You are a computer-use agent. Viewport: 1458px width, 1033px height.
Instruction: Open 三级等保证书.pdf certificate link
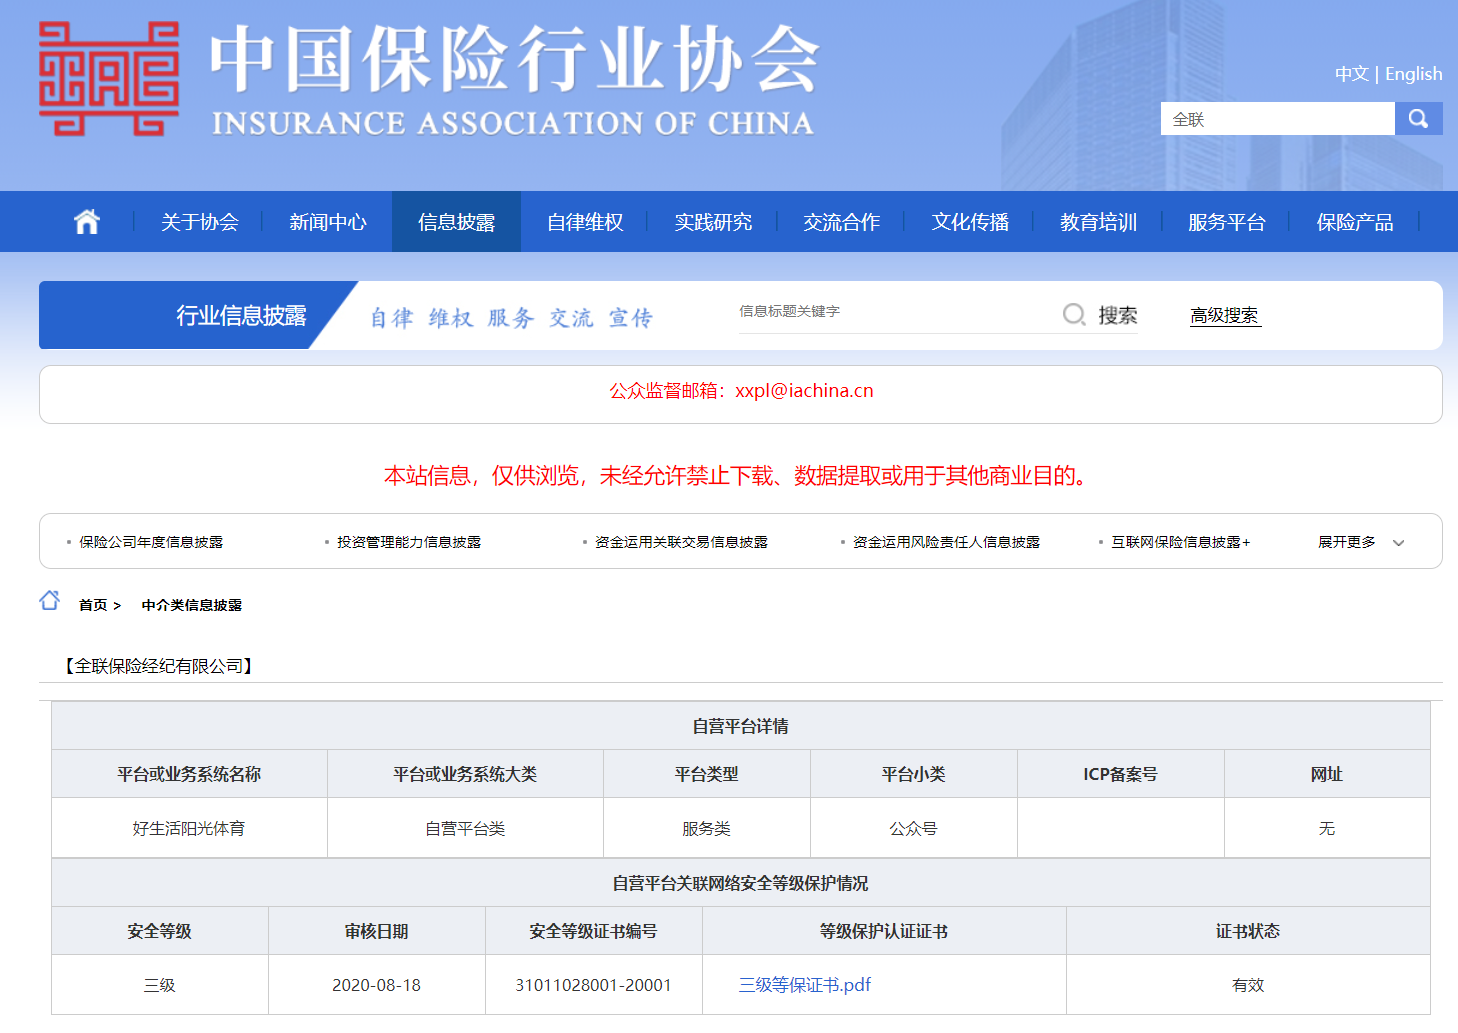point(804,985)
